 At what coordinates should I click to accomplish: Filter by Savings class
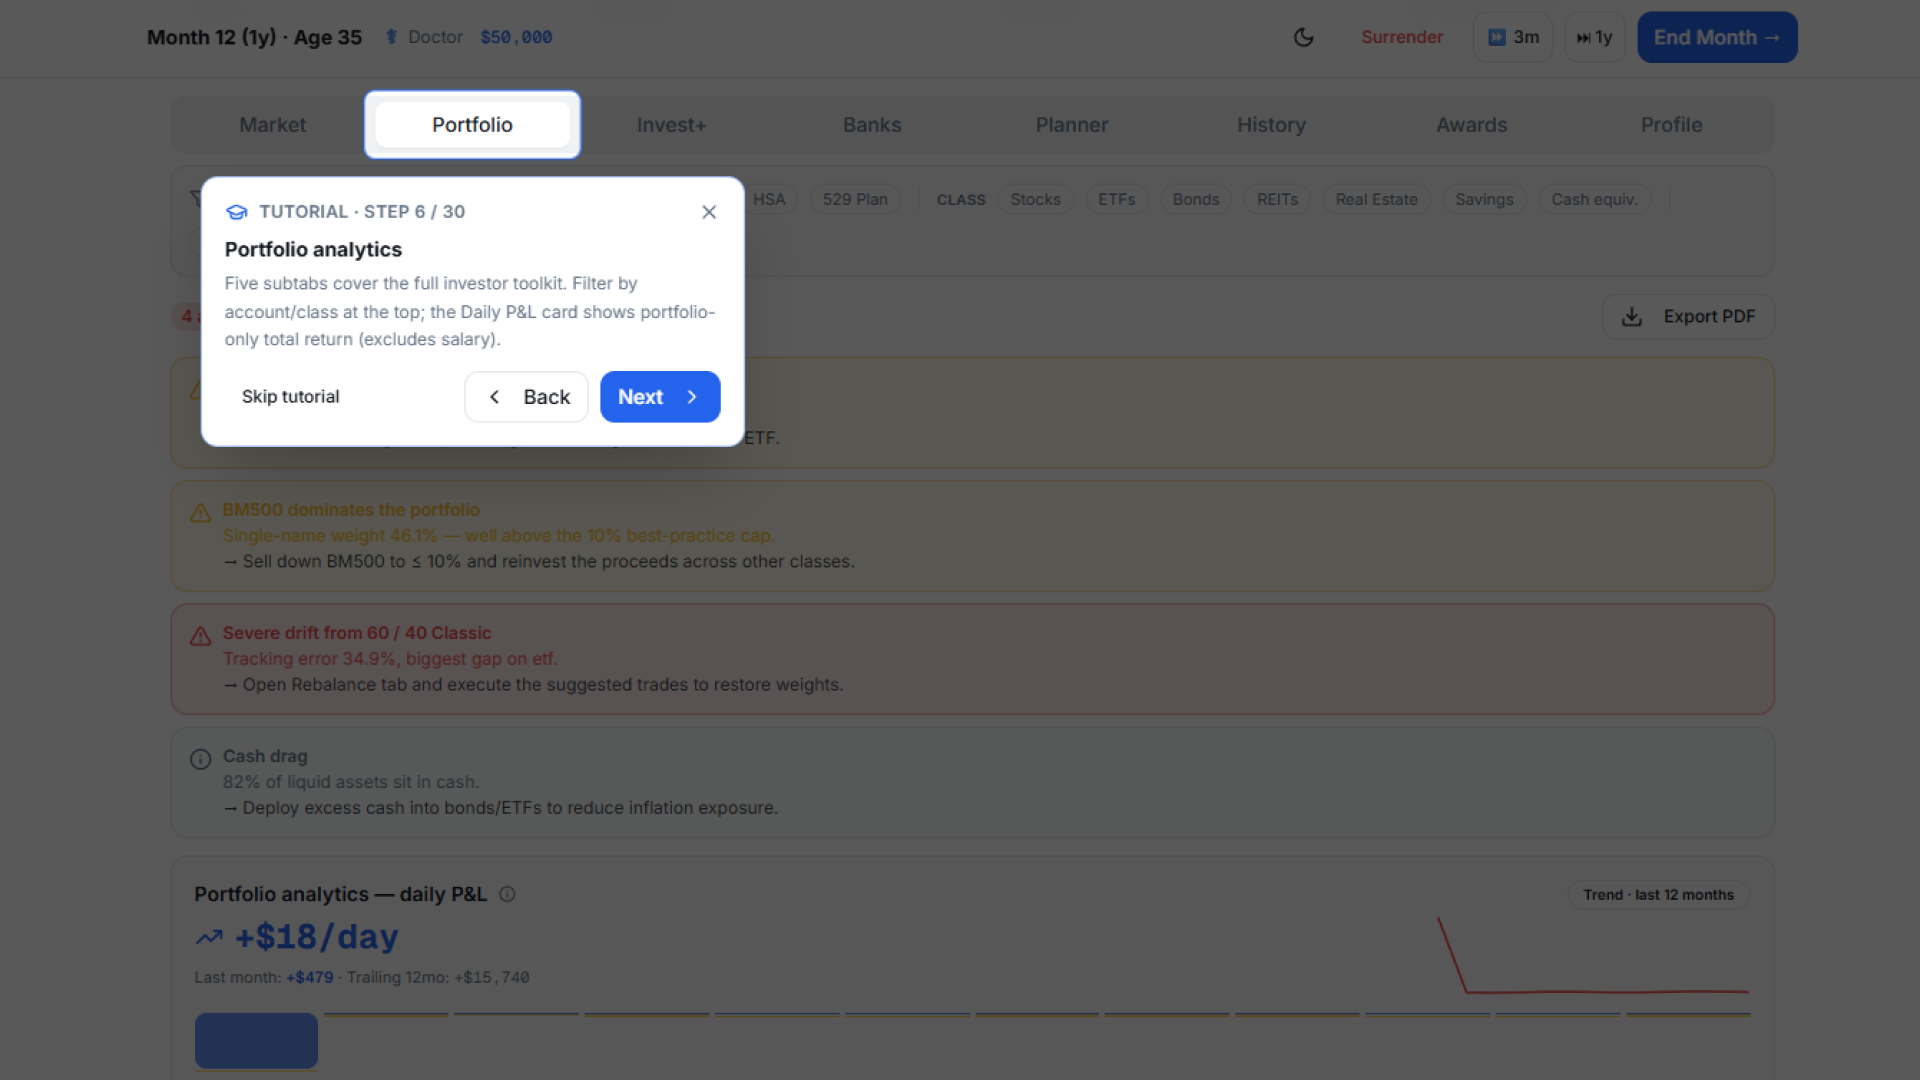point(1484,199)
